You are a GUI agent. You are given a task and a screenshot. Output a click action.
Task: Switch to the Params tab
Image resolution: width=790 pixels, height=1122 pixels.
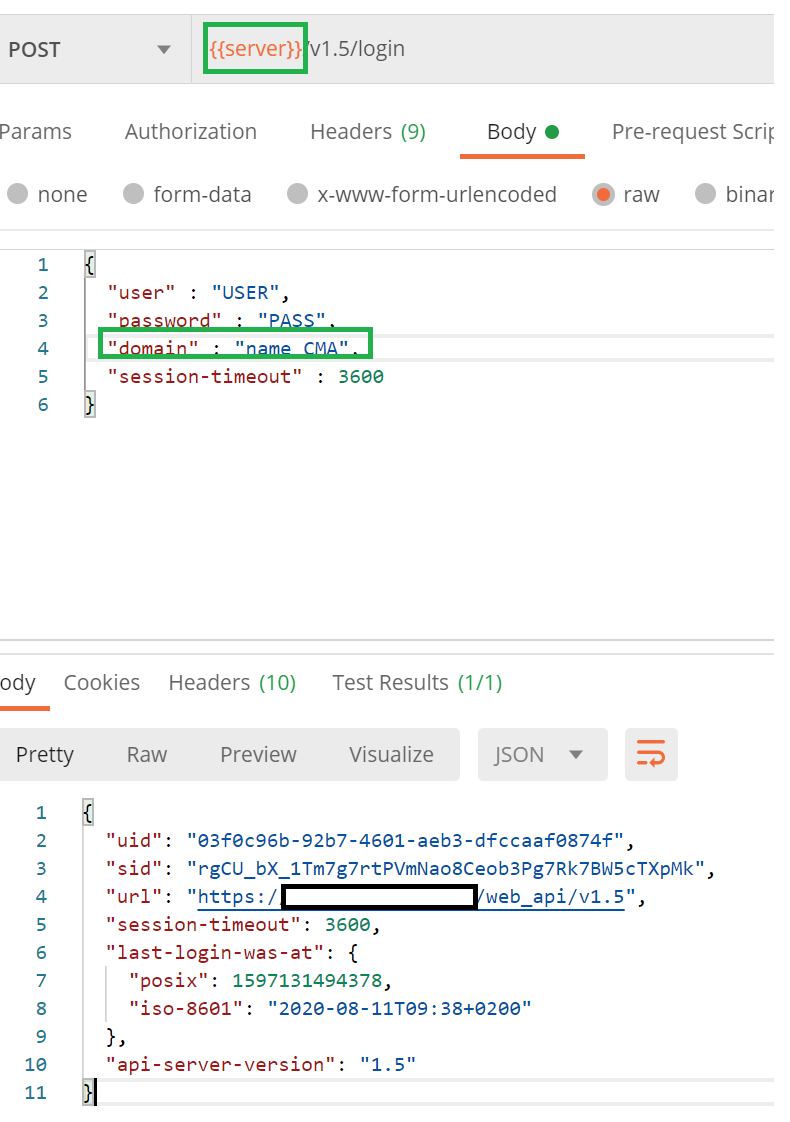36,132
